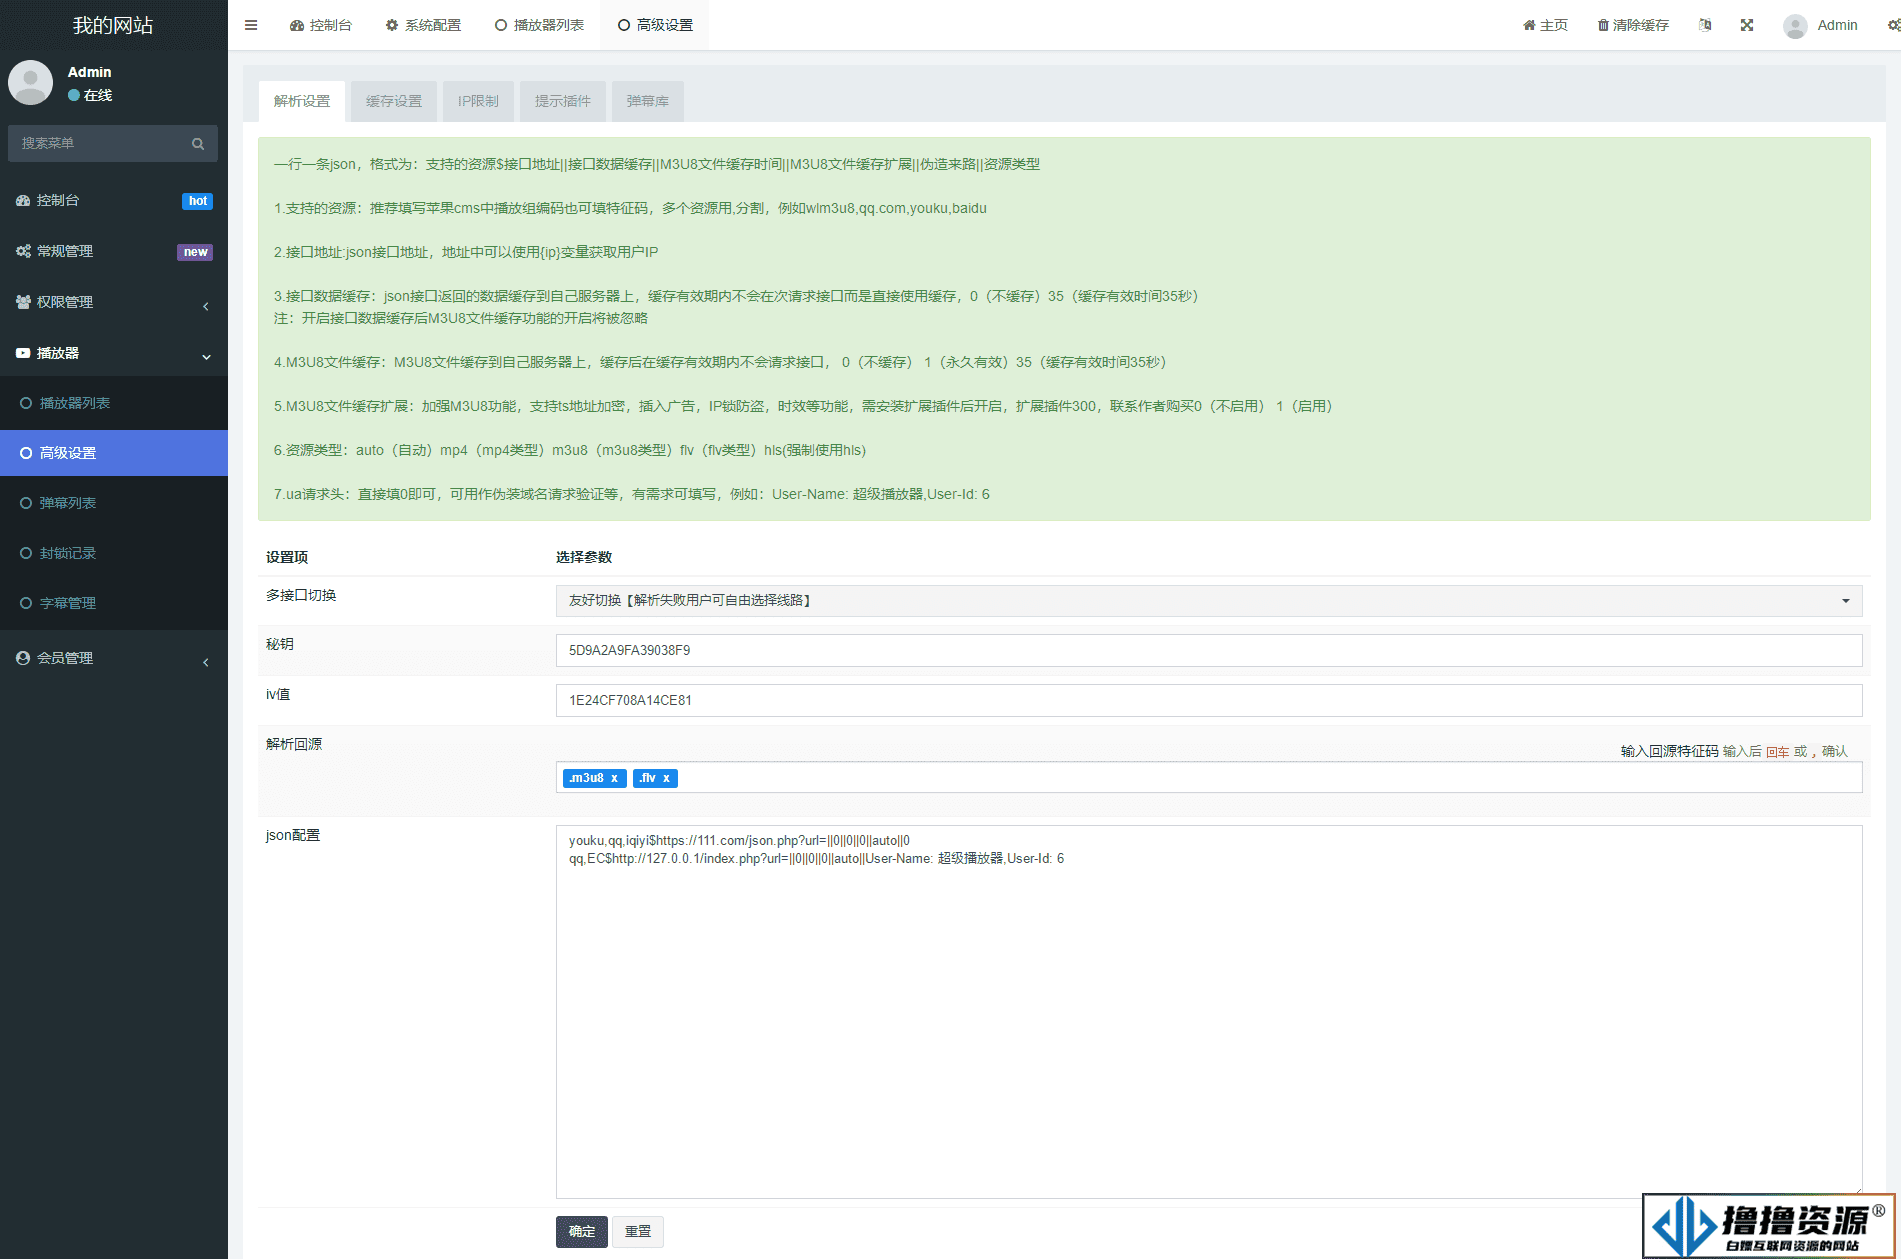Open 播放器列表 in the sidebar

(114, 403)
